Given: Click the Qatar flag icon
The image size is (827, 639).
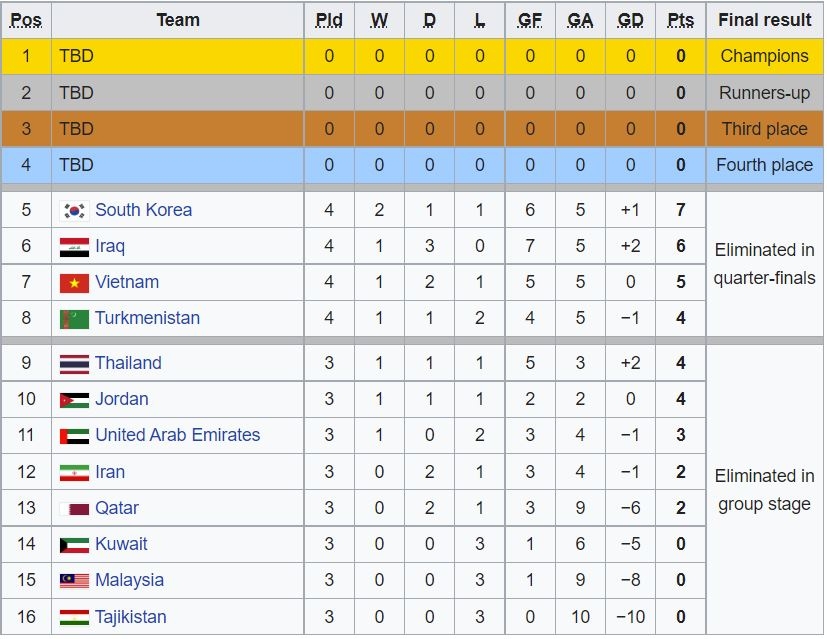Looking at the screenshot, I should (x=74, y=509).
